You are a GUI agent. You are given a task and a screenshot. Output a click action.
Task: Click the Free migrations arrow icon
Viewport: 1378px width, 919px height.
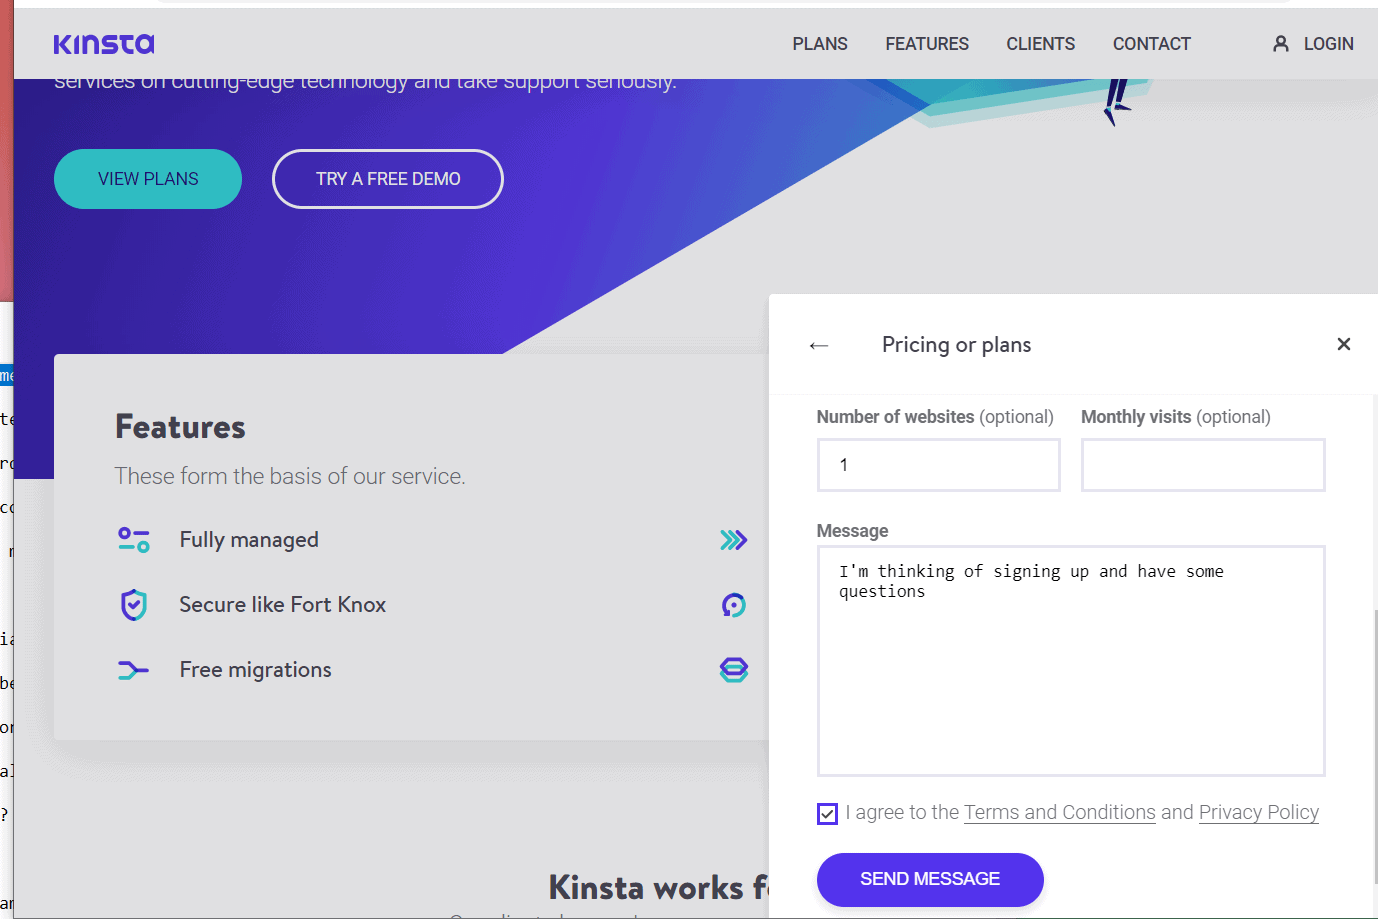click(134, 670)
